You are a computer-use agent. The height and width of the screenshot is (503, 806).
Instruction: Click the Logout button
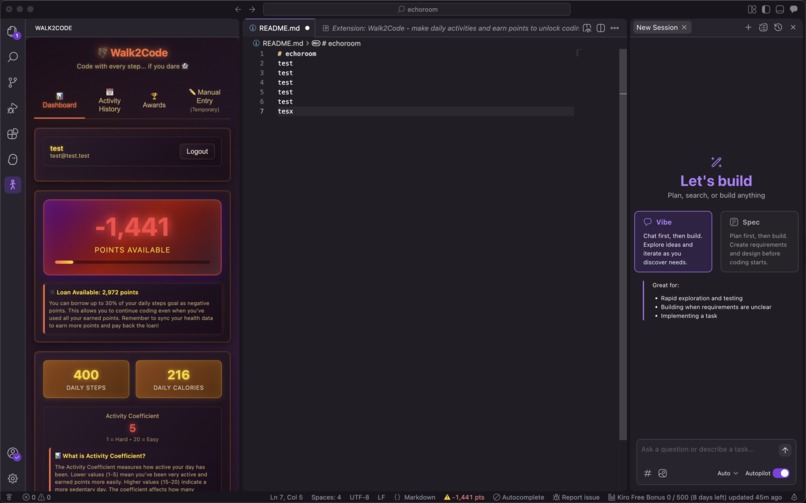tap(197, 151)
